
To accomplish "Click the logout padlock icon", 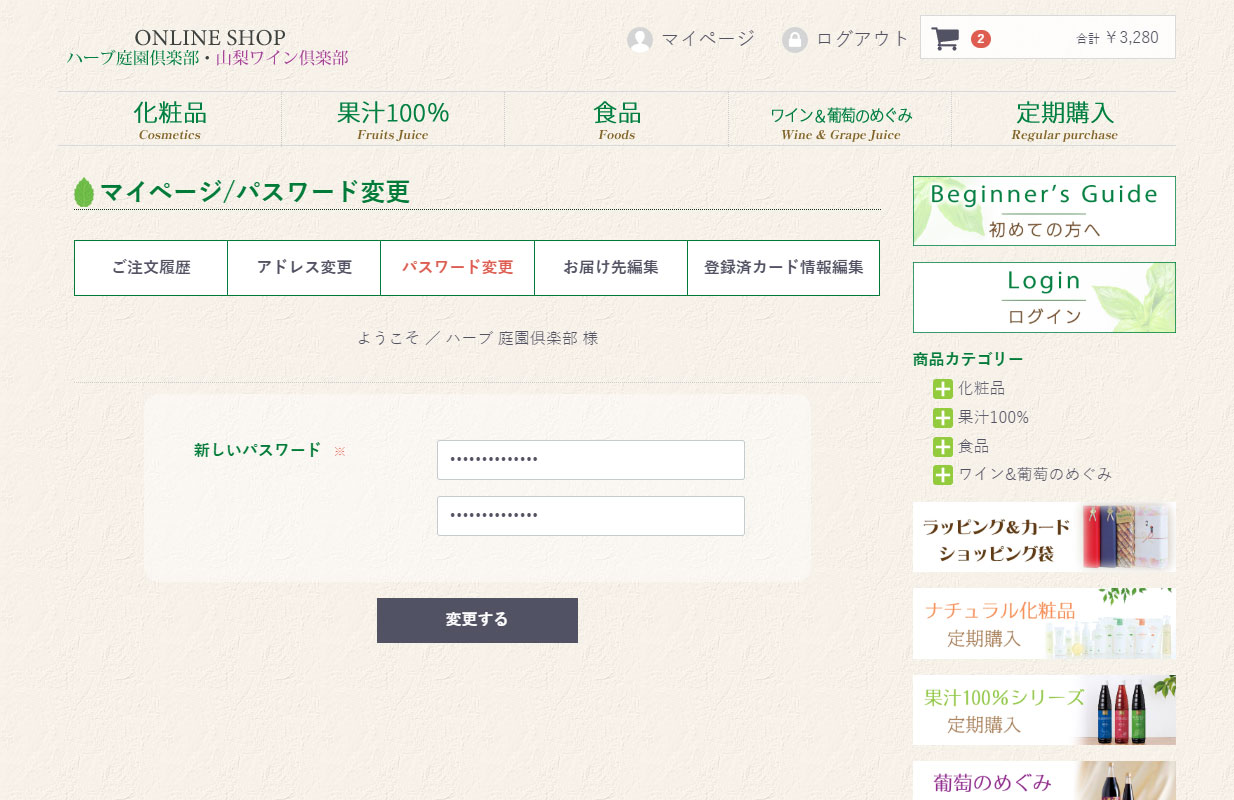I will [795, 40].
